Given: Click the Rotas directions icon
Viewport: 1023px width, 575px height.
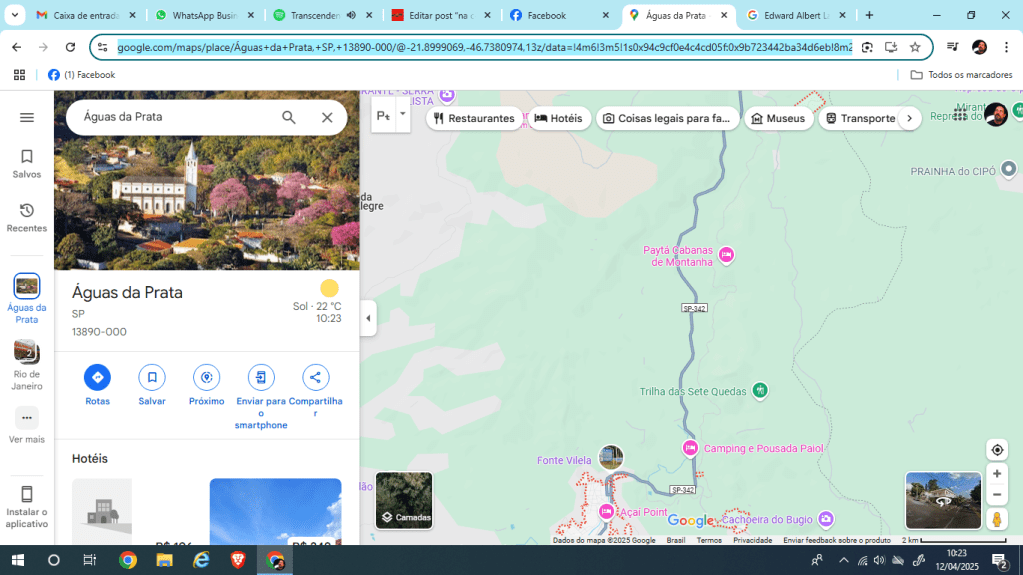Looking at the screenshot, I should [97, 378].
